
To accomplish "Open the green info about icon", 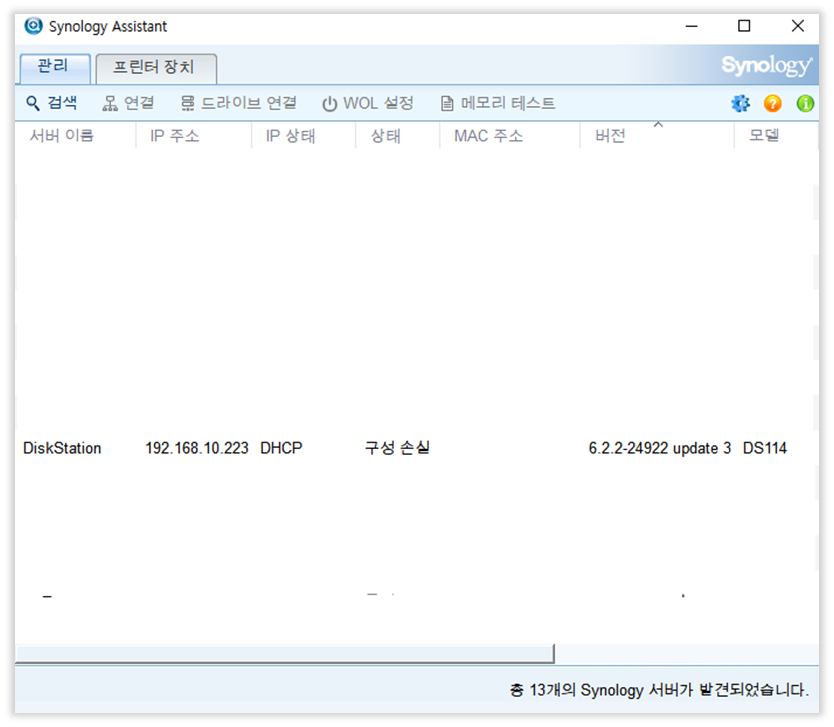I will [805, 103].
